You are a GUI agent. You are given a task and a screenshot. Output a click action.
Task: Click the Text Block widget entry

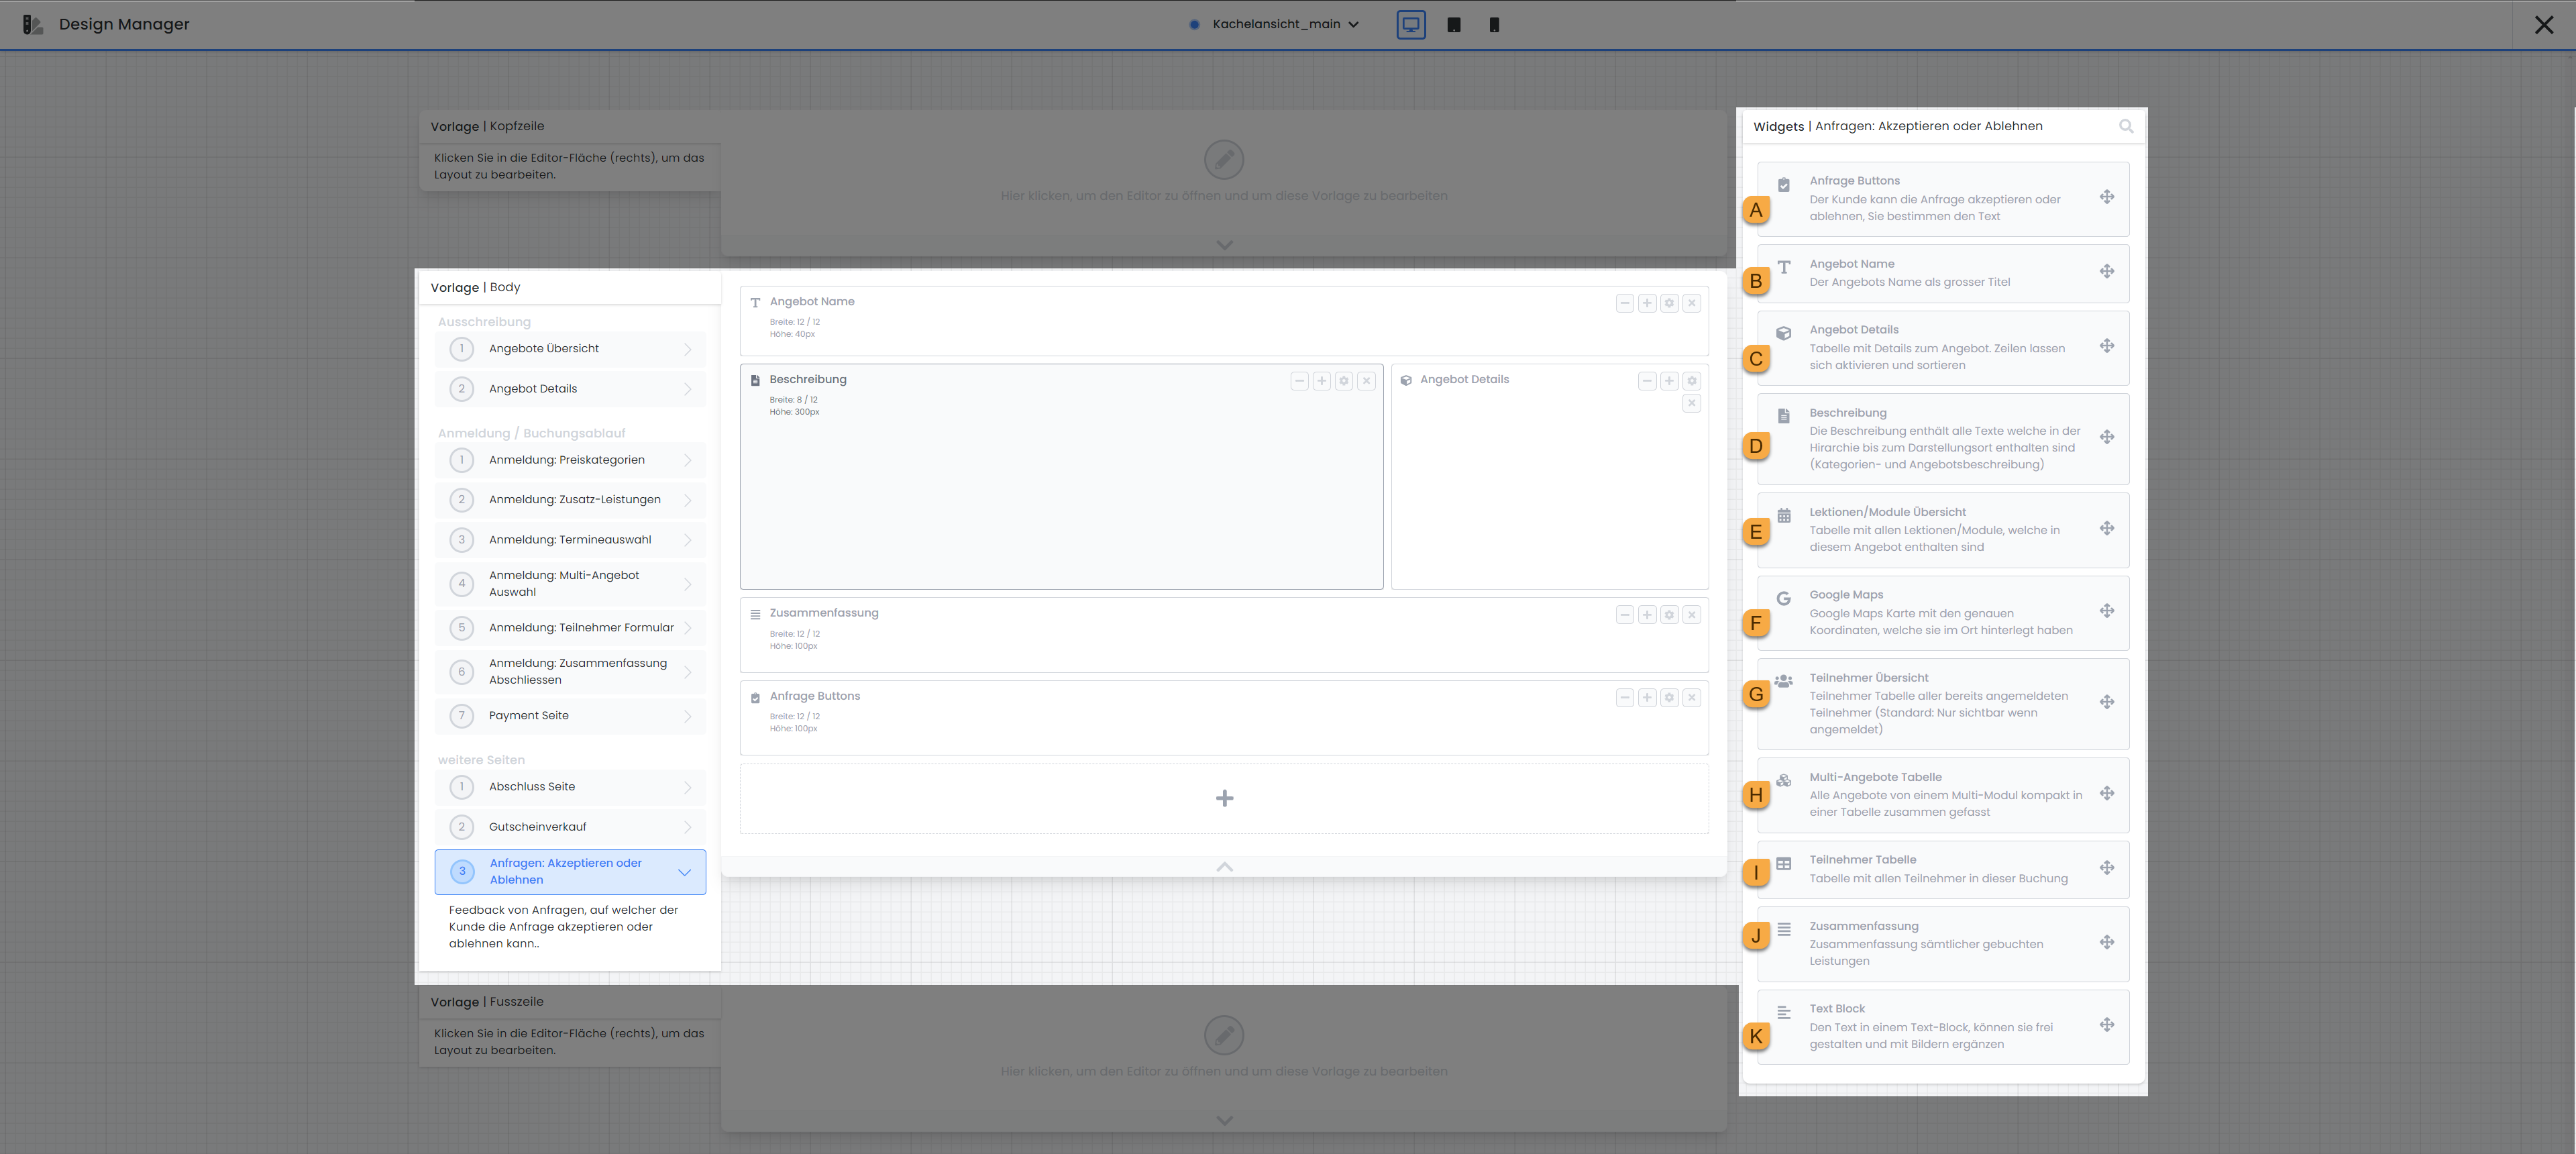pos(1941,1026)
